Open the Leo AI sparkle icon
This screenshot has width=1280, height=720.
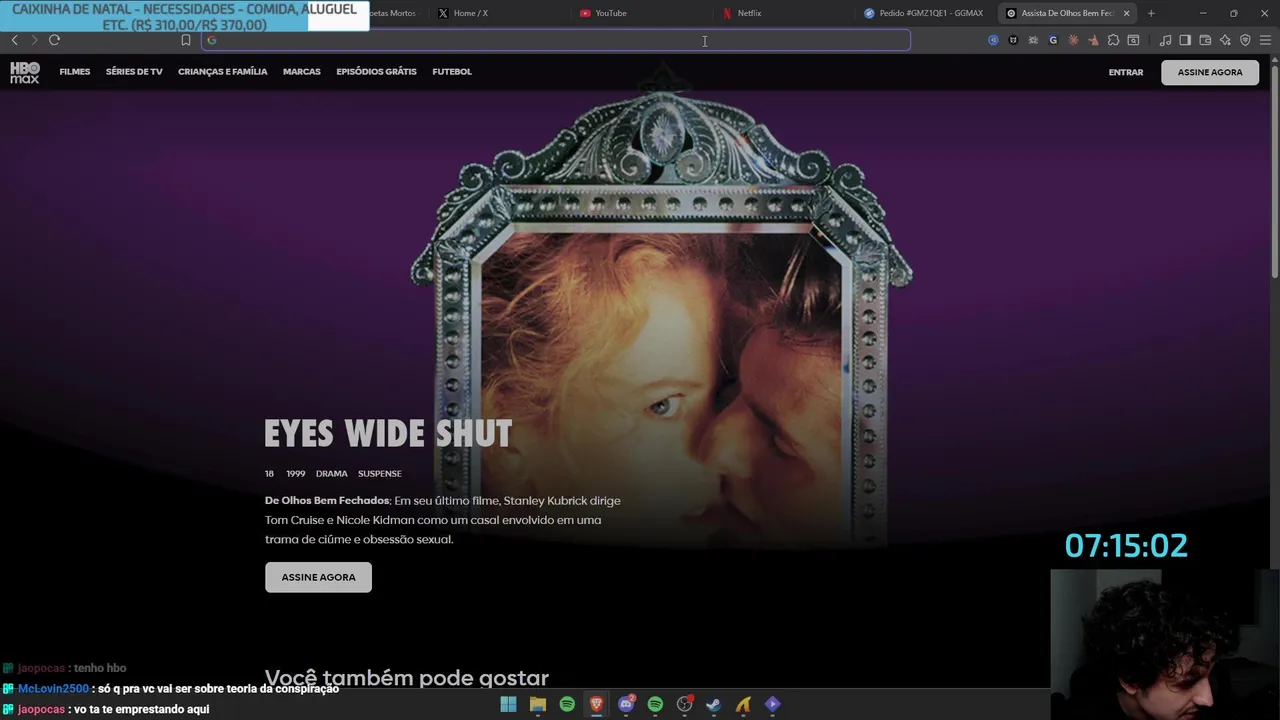[1225, 40]
